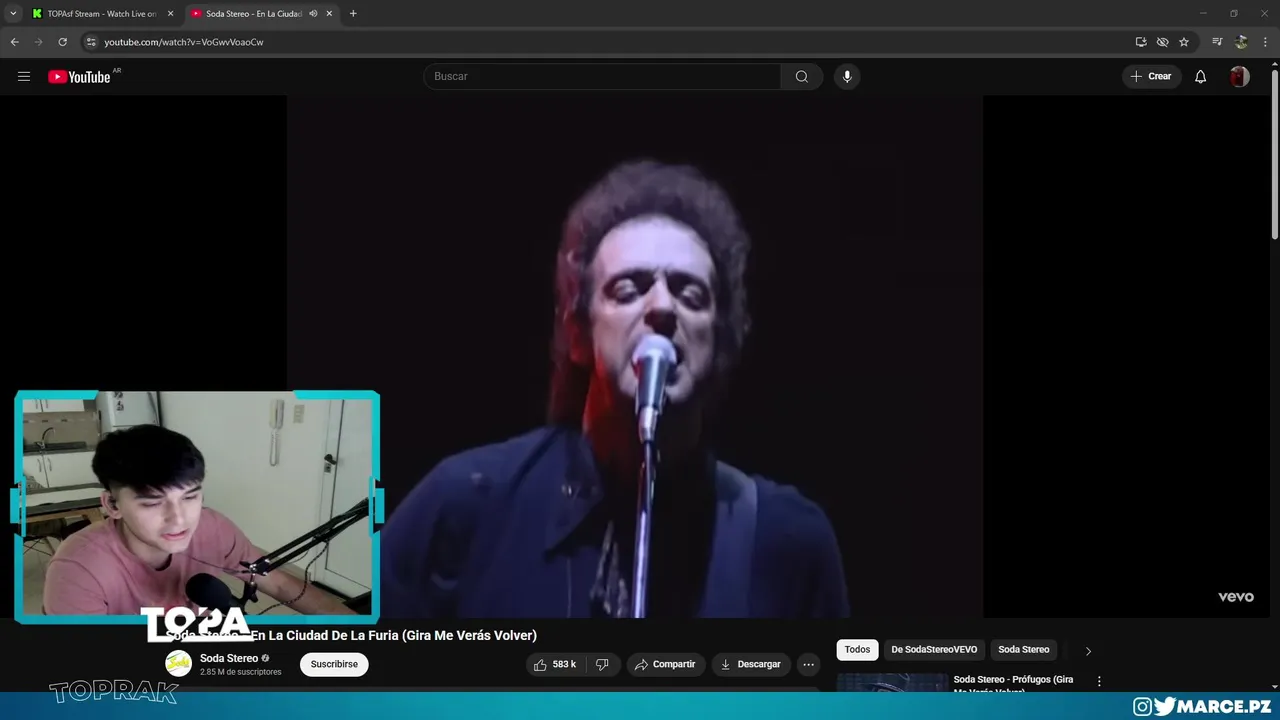Open more actions three-dot menu under video
This screenshot has height=720, width=1280.
pos(809,664)
